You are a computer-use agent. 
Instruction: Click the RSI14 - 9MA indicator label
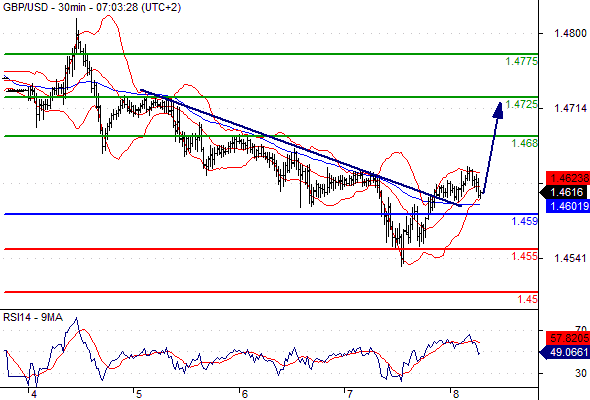33,318
